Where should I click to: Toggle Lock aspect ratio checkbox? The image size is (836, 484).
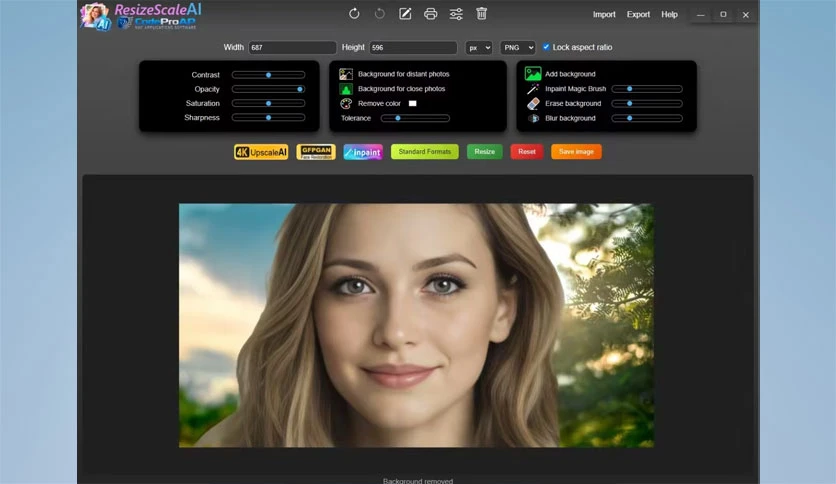546,47
